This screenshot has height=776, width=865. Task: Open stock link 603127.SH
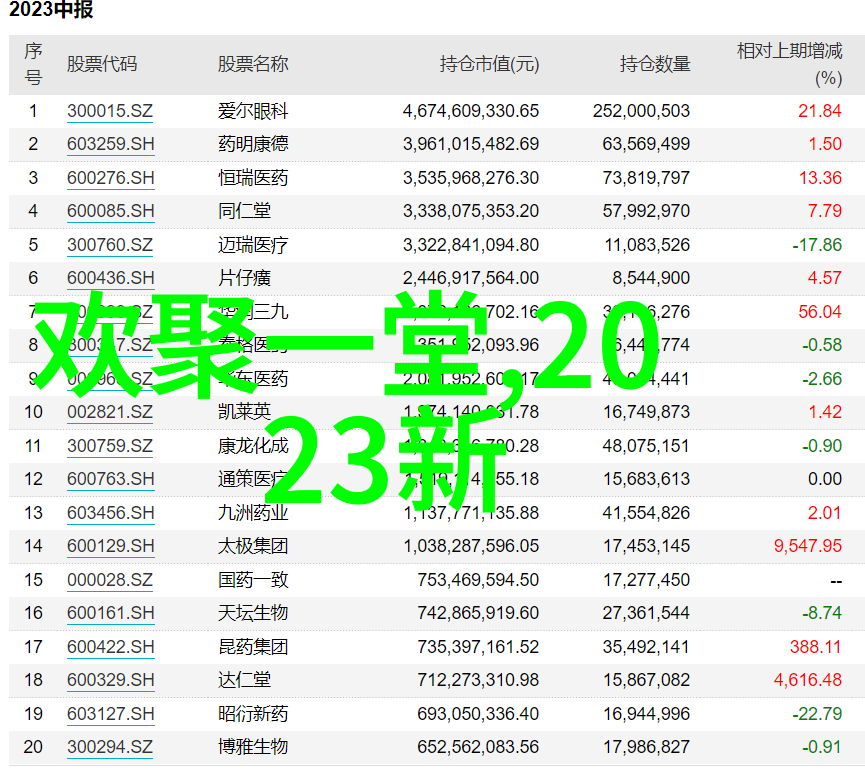pyautogui.click(x=110, y=714)
